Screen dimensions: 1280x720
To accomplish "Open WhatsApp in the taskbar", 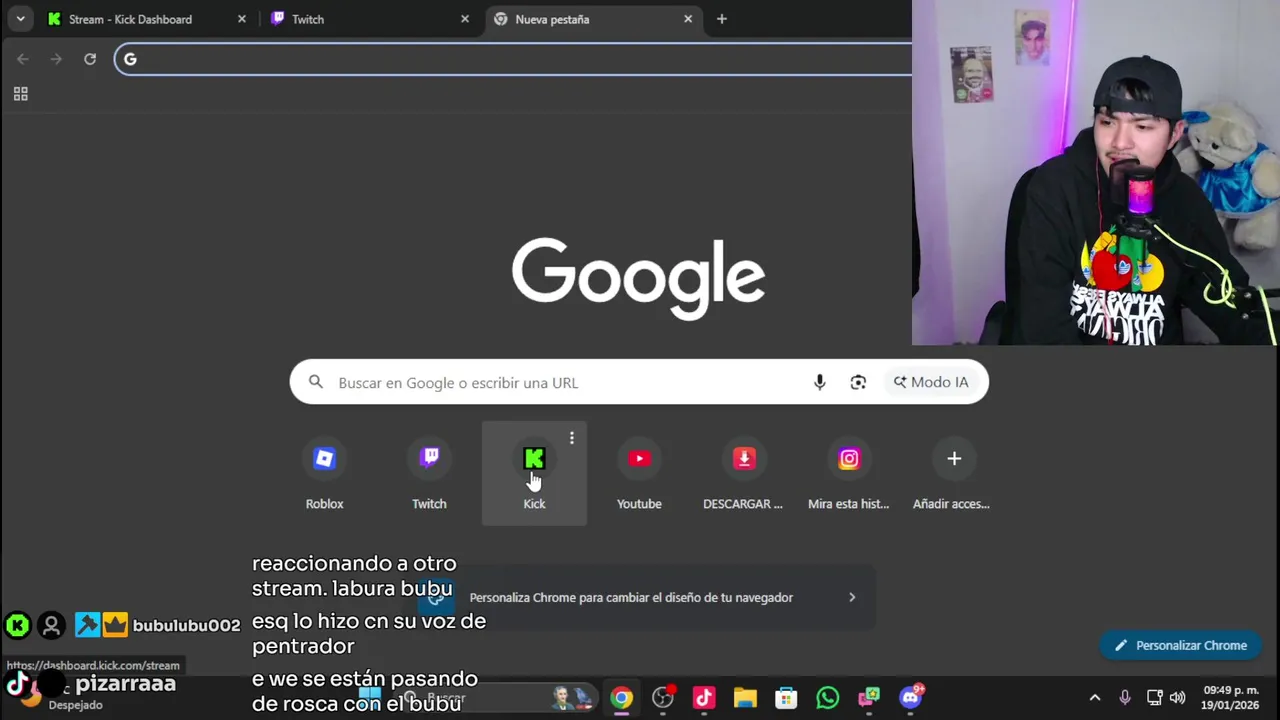I will pyautogui.click(x=827, y=698).
